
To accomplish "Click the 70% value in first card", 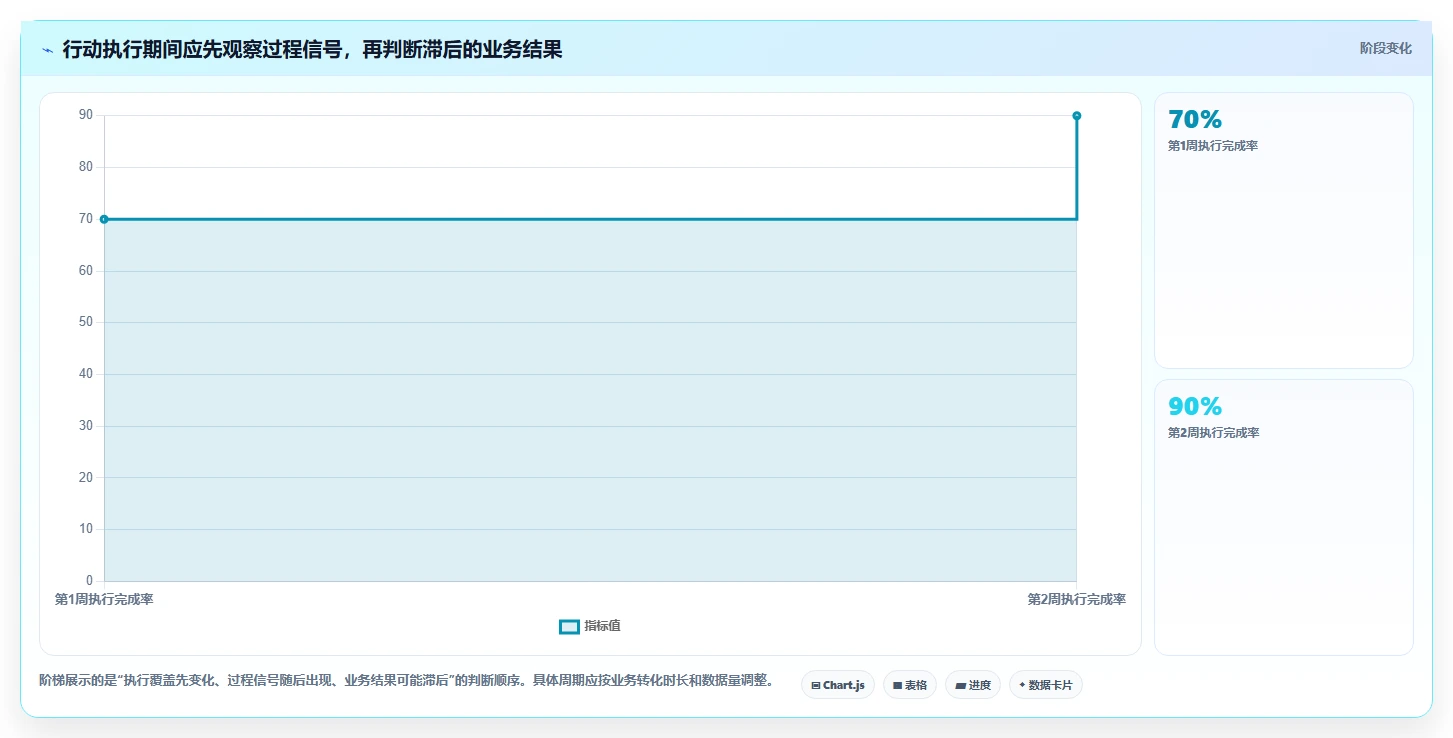I will (x=1195, y=120).
